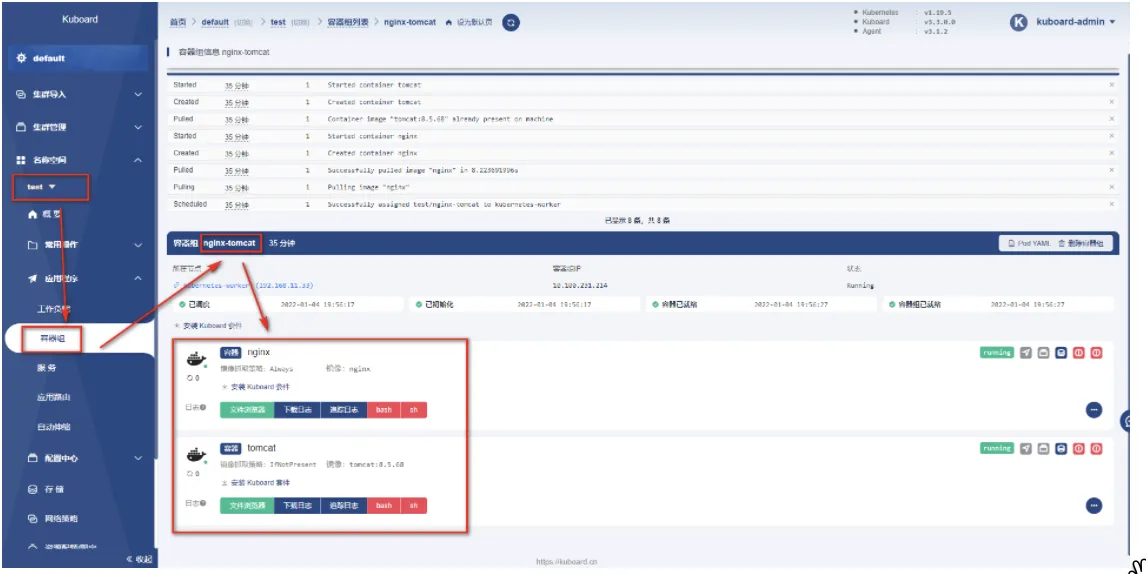
Task: Open sh terminal for nginx container
Action: [x=414, y=410]
